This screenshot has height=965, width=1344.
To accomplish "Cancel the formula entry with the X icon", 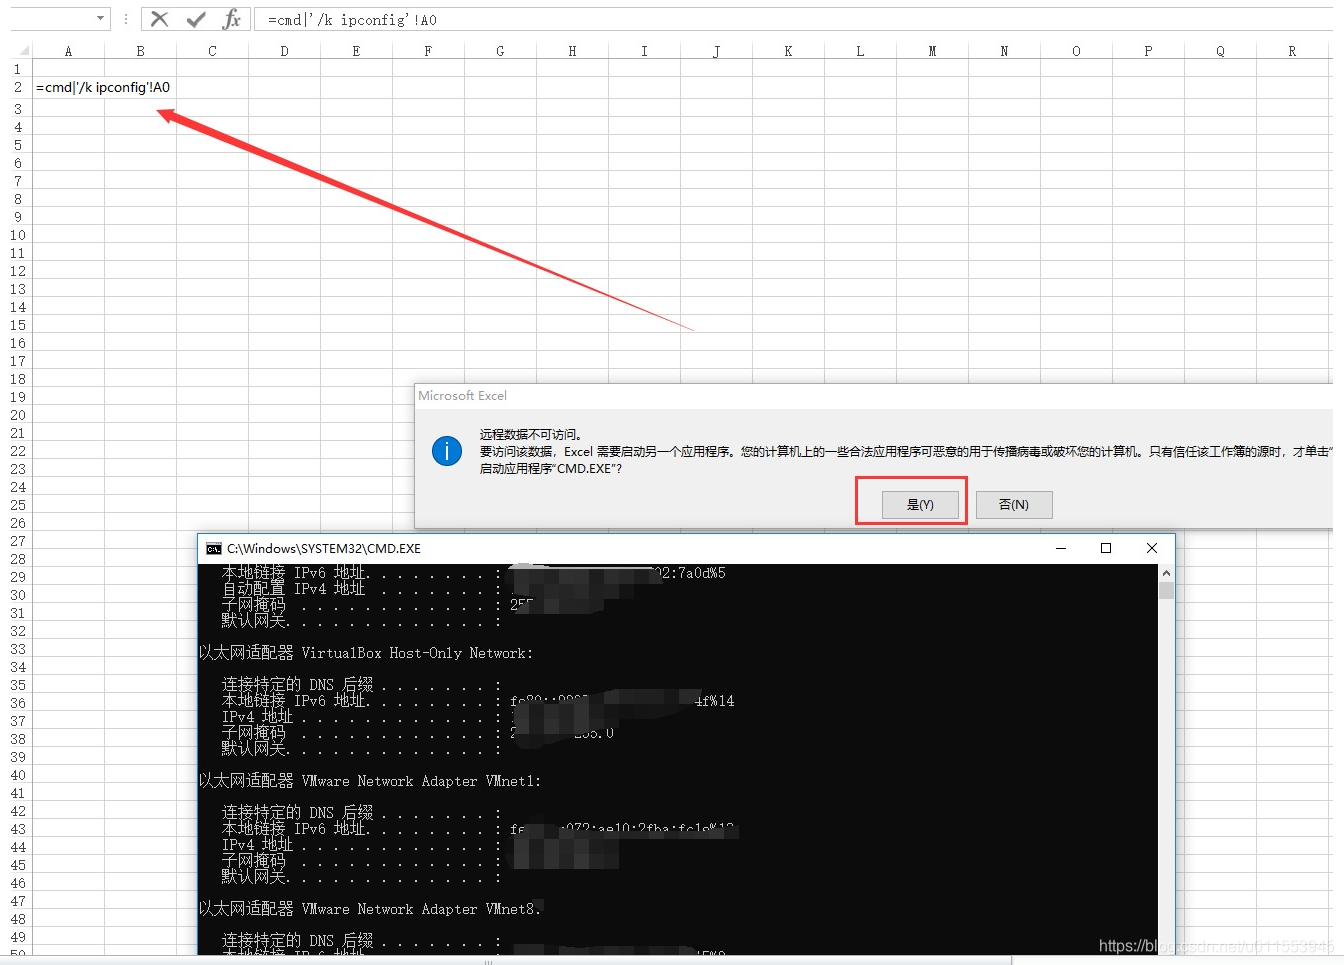I will tap(159, 19).
